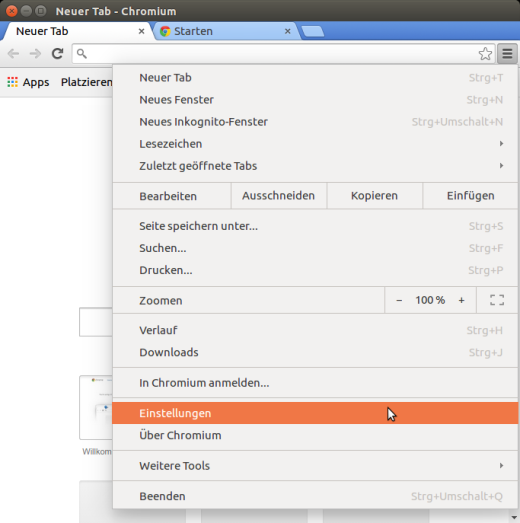Click the Kopieren button
Screen dimensions: 520x523
374,196
